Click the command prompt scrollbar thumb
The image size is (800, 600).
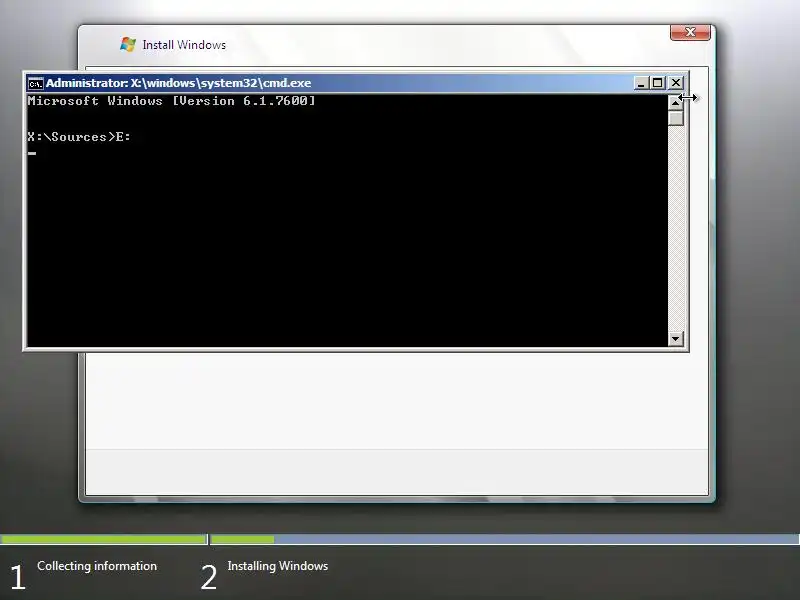click(x=676, y=118)
